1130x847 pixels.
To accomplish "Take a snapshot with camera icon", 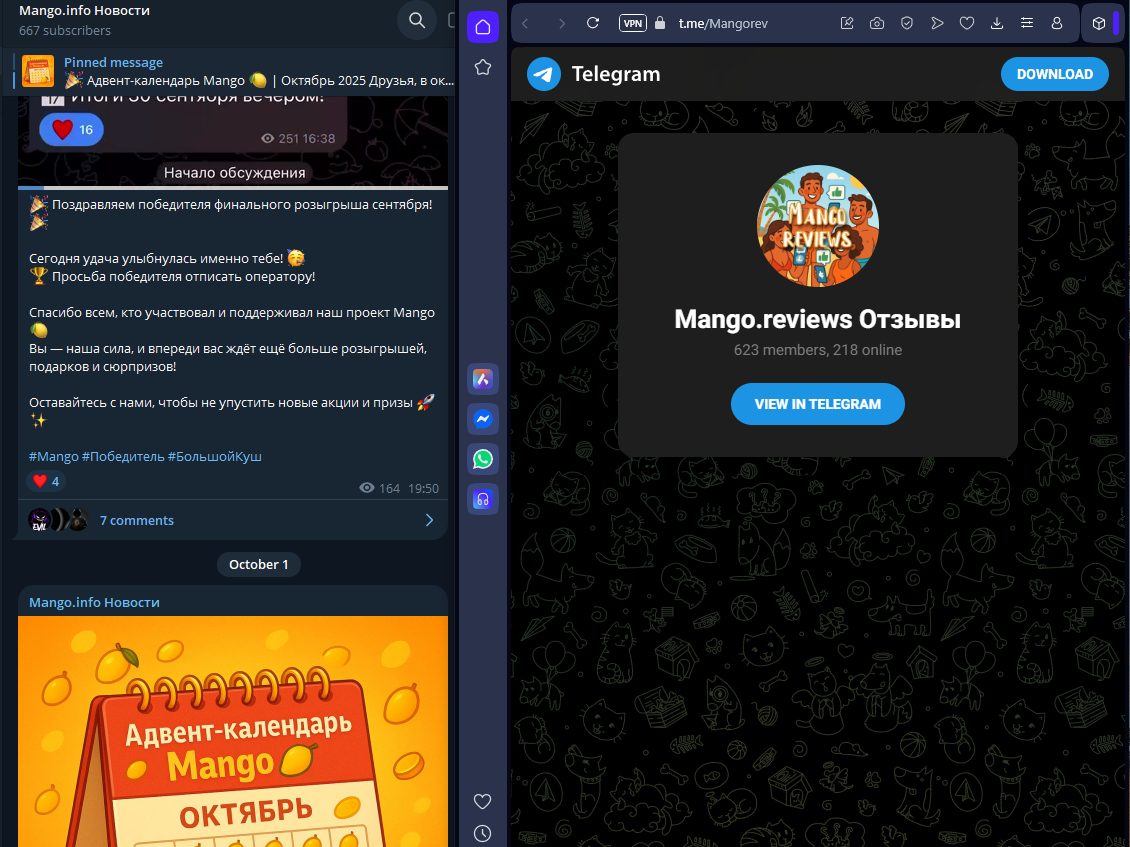I will coord(877,23).
